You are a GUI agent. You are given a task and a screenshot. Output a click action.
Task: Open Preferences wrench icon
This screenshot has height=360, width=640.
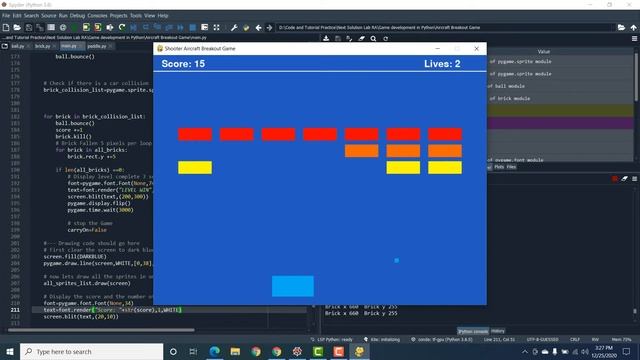pos(234,28)
